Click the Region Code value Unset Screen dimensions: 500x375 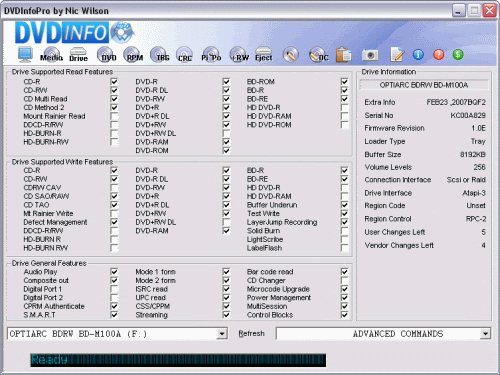tap(476, 206)
